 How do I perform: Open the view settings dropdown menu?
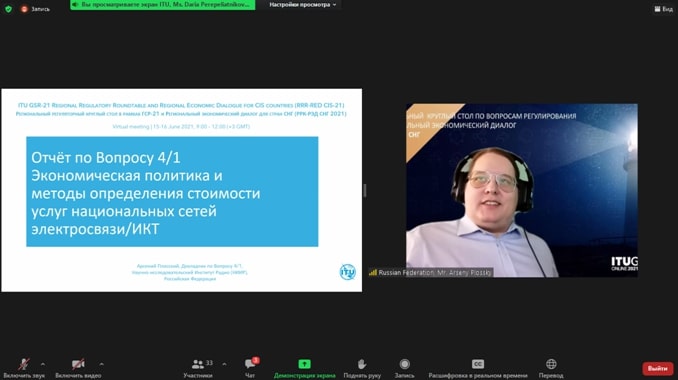(x=303, y=4)
